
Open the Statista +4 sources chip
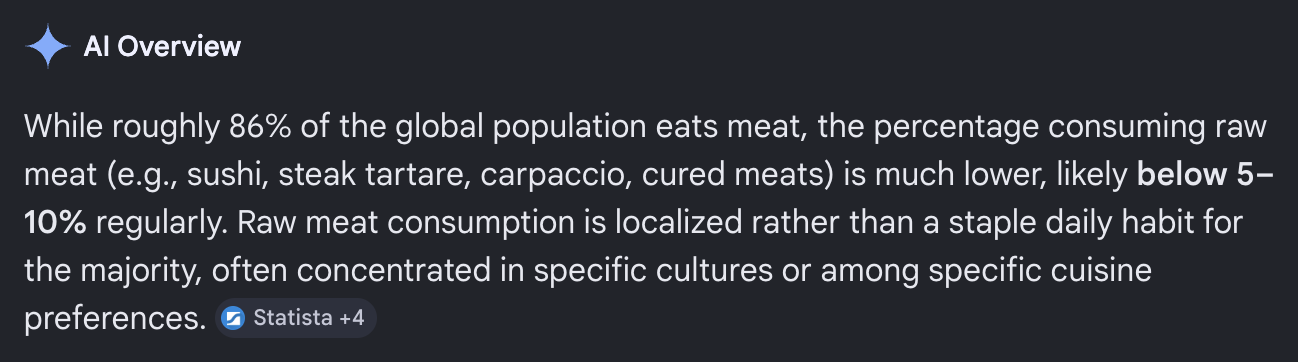pos(295,319)
